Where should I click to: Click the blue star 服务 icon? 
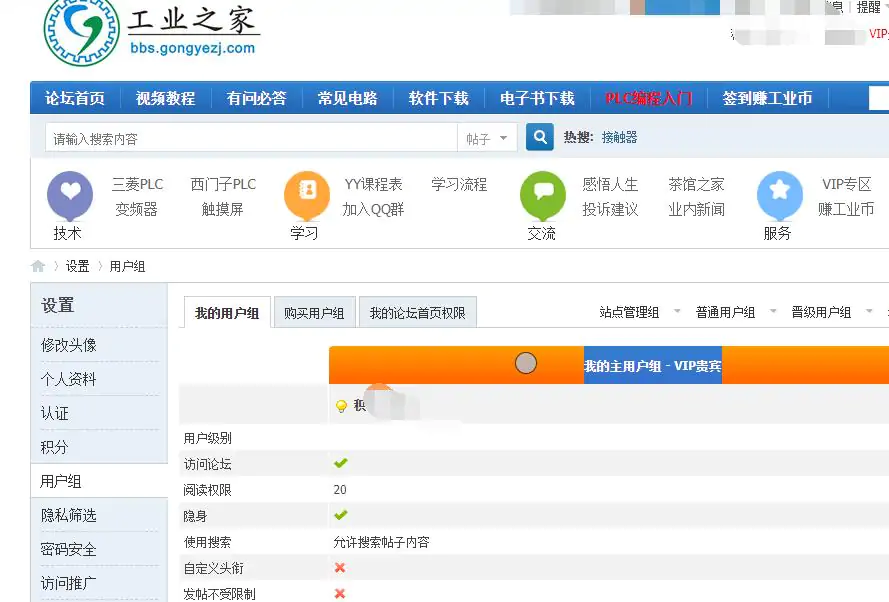(780, 196)
